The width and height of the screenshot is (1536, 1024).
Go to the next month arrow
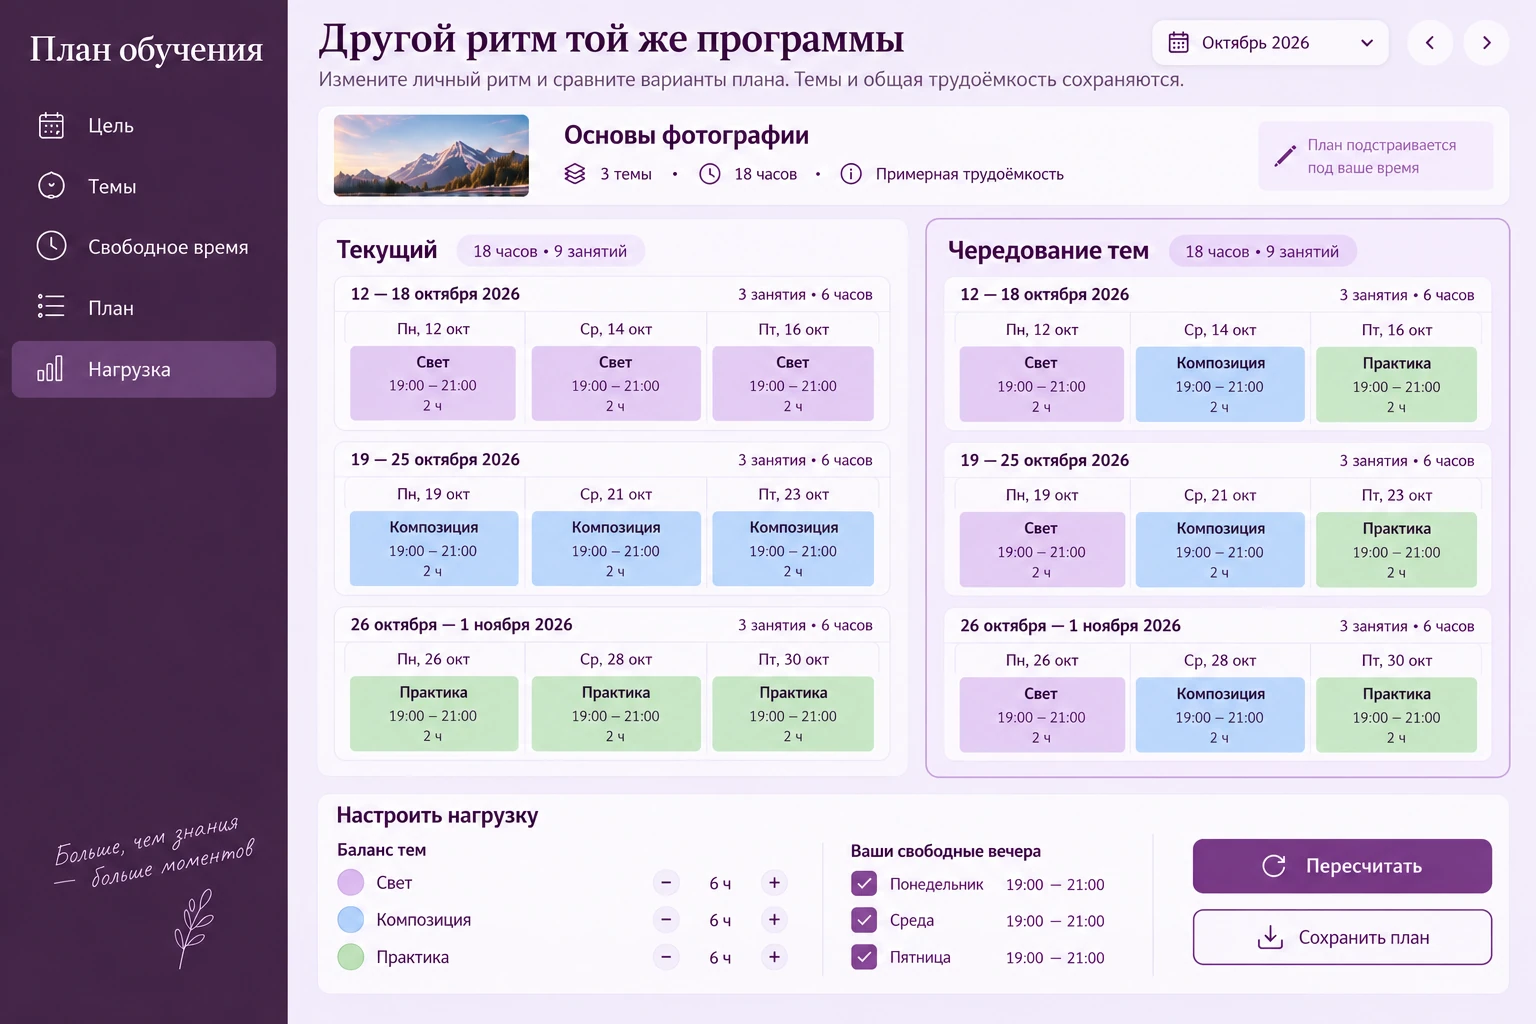click(1486, 43)
